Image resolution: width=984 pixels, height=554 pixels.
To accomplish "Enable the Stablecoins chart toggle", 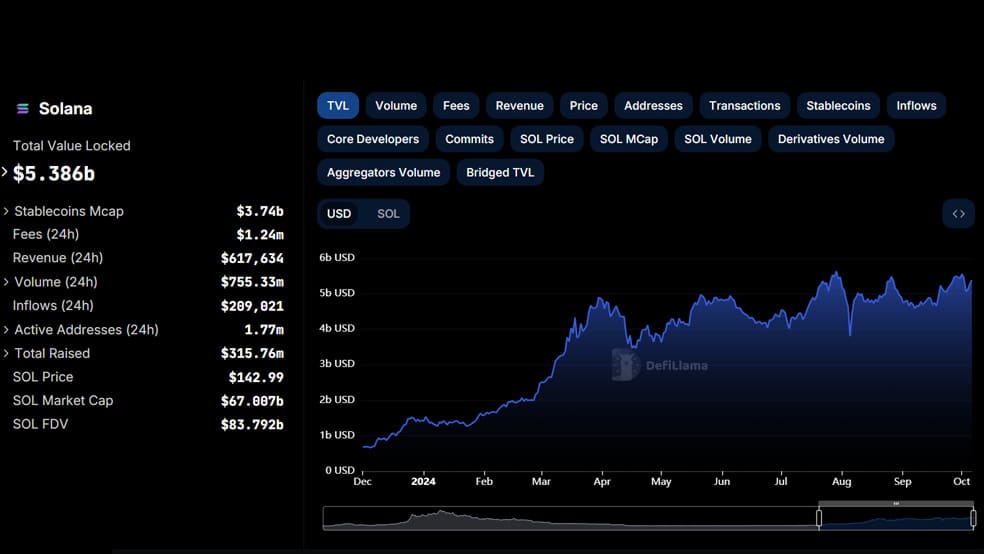I will 838,105.
